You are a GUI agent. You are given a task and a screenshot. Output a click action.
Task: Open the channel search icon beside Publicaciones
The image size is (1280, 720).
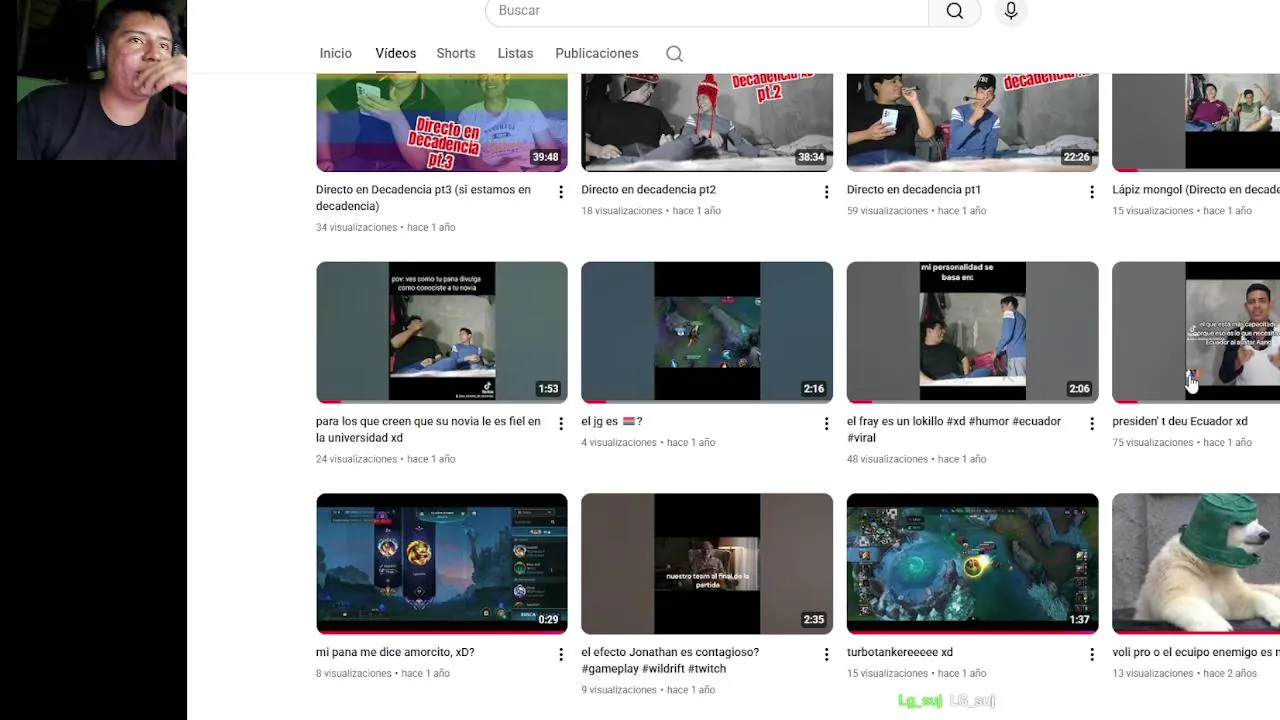(x=674, y=54)
